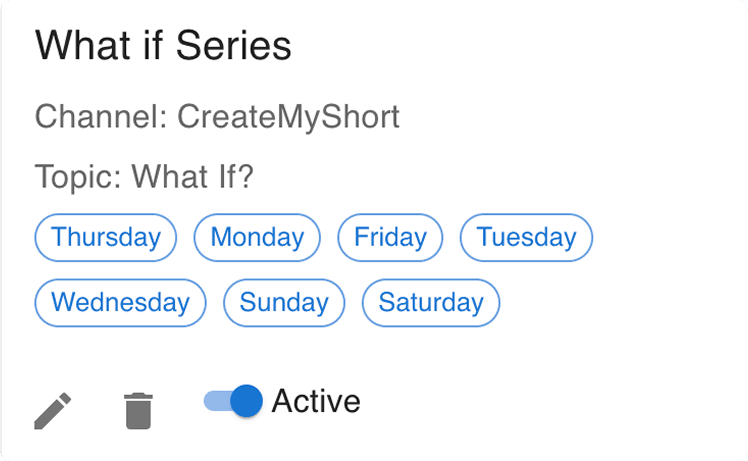Click the "What If?" topic value
Image resolution: width=748 pixels, height=461 pixels.
coord(193,177)
